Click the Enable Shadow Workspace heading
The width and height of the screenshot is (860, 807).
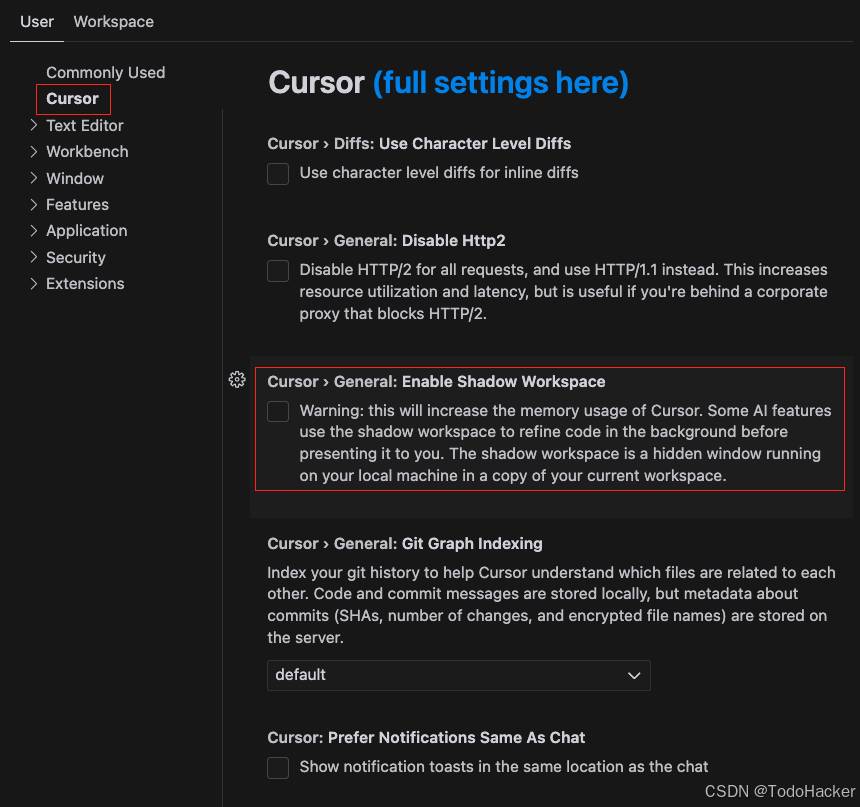pyautogui.click(x=436, y=382)
